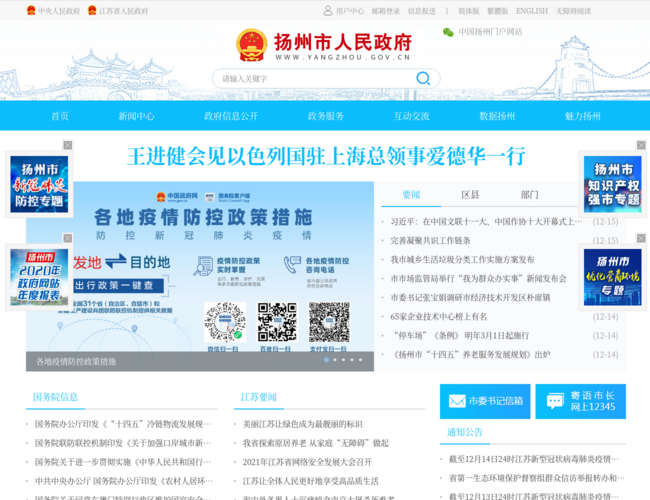Click the 支付宝扫一扫 QR code
Viewport: 650px width, 500px height.
pos(329,322)
